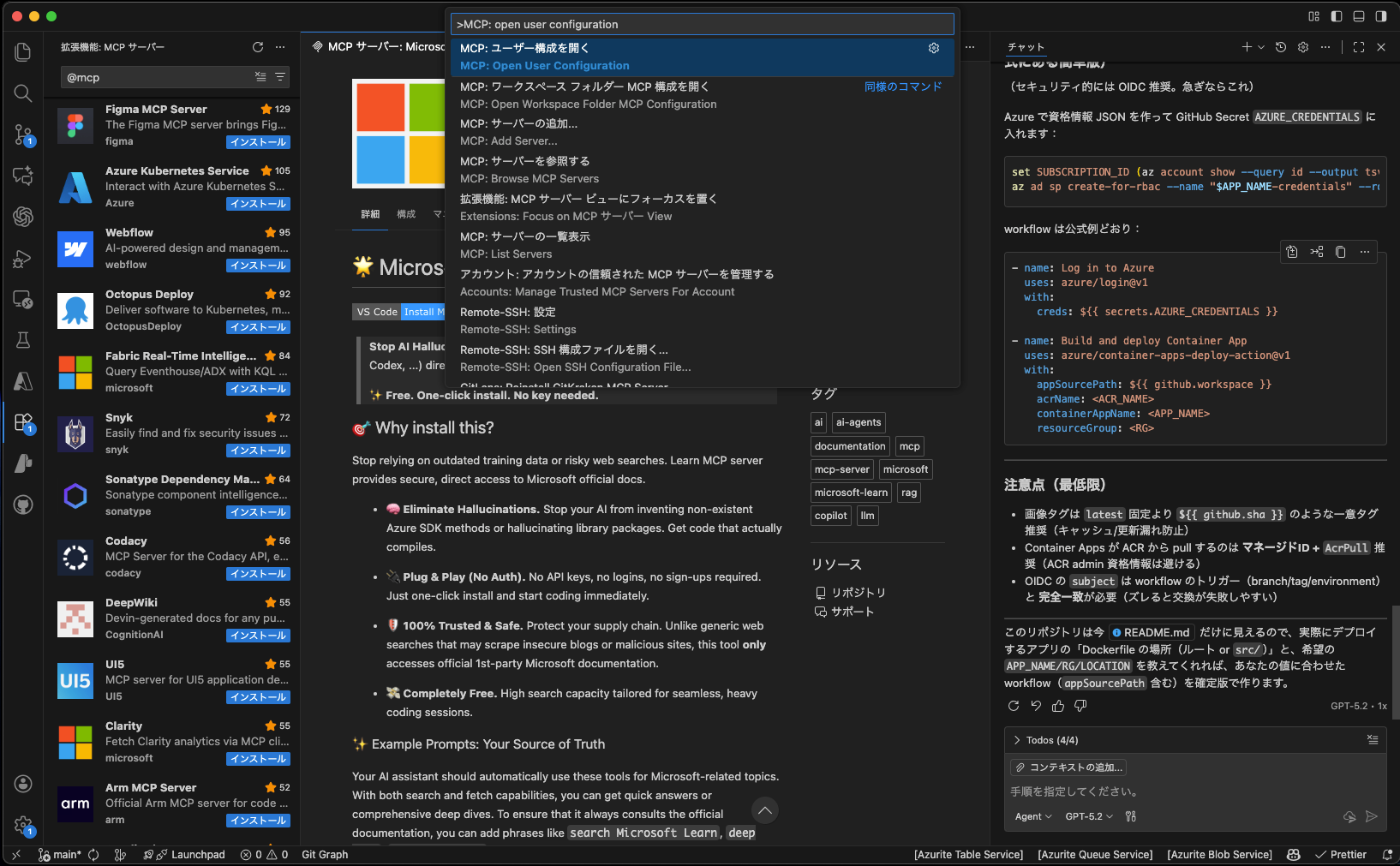Screen dimensions: 1400x866
Task: Select MCP: Add Server command
Action: point(702,132)
